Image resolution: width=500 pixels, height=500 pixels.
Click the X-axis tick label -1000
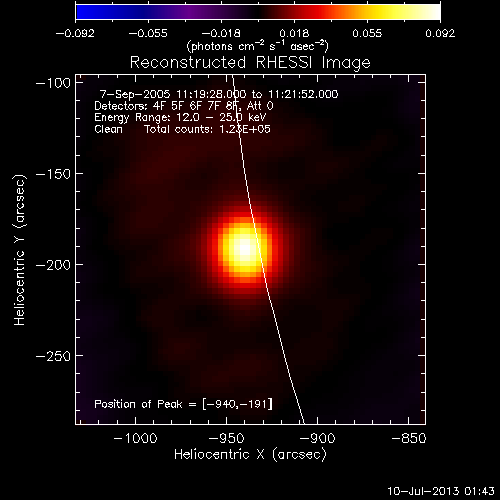click(x=135, y=438)
